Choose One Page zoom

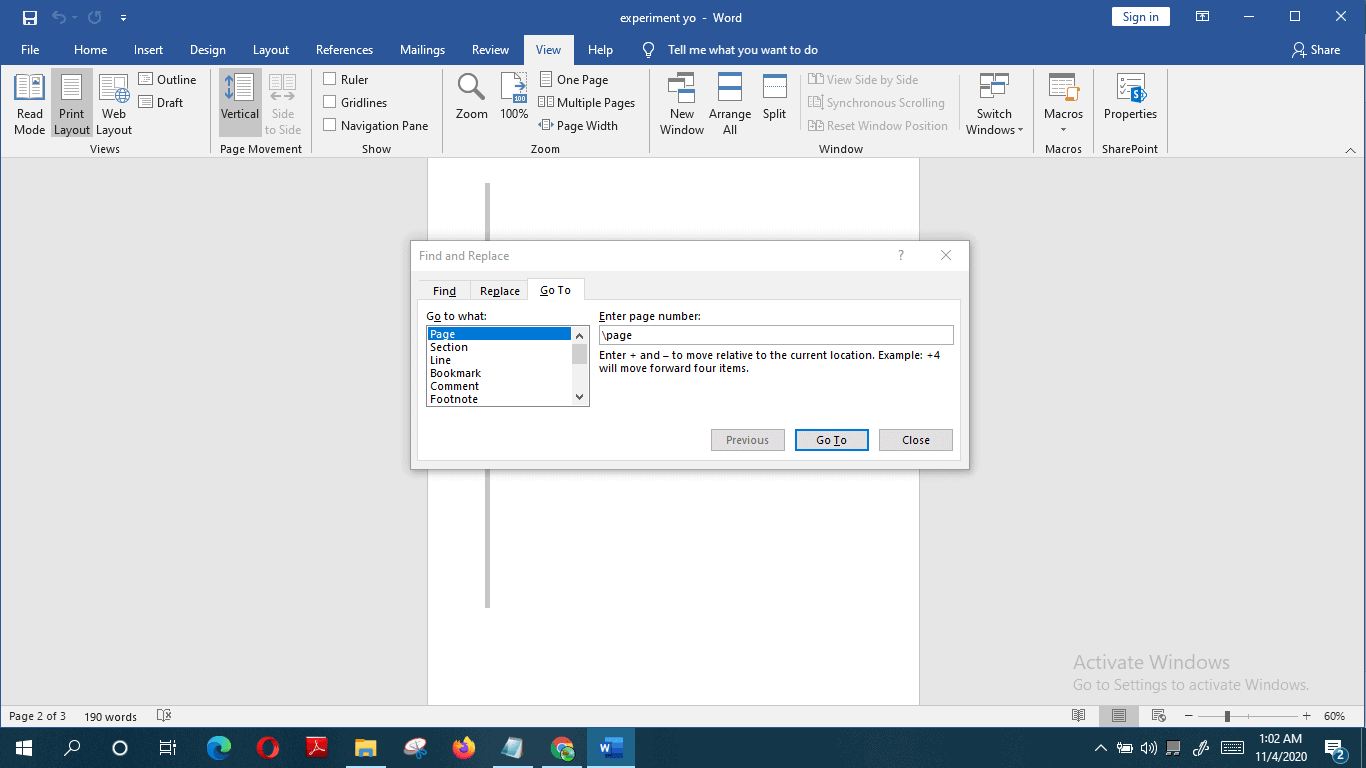[x=574, y=79]
